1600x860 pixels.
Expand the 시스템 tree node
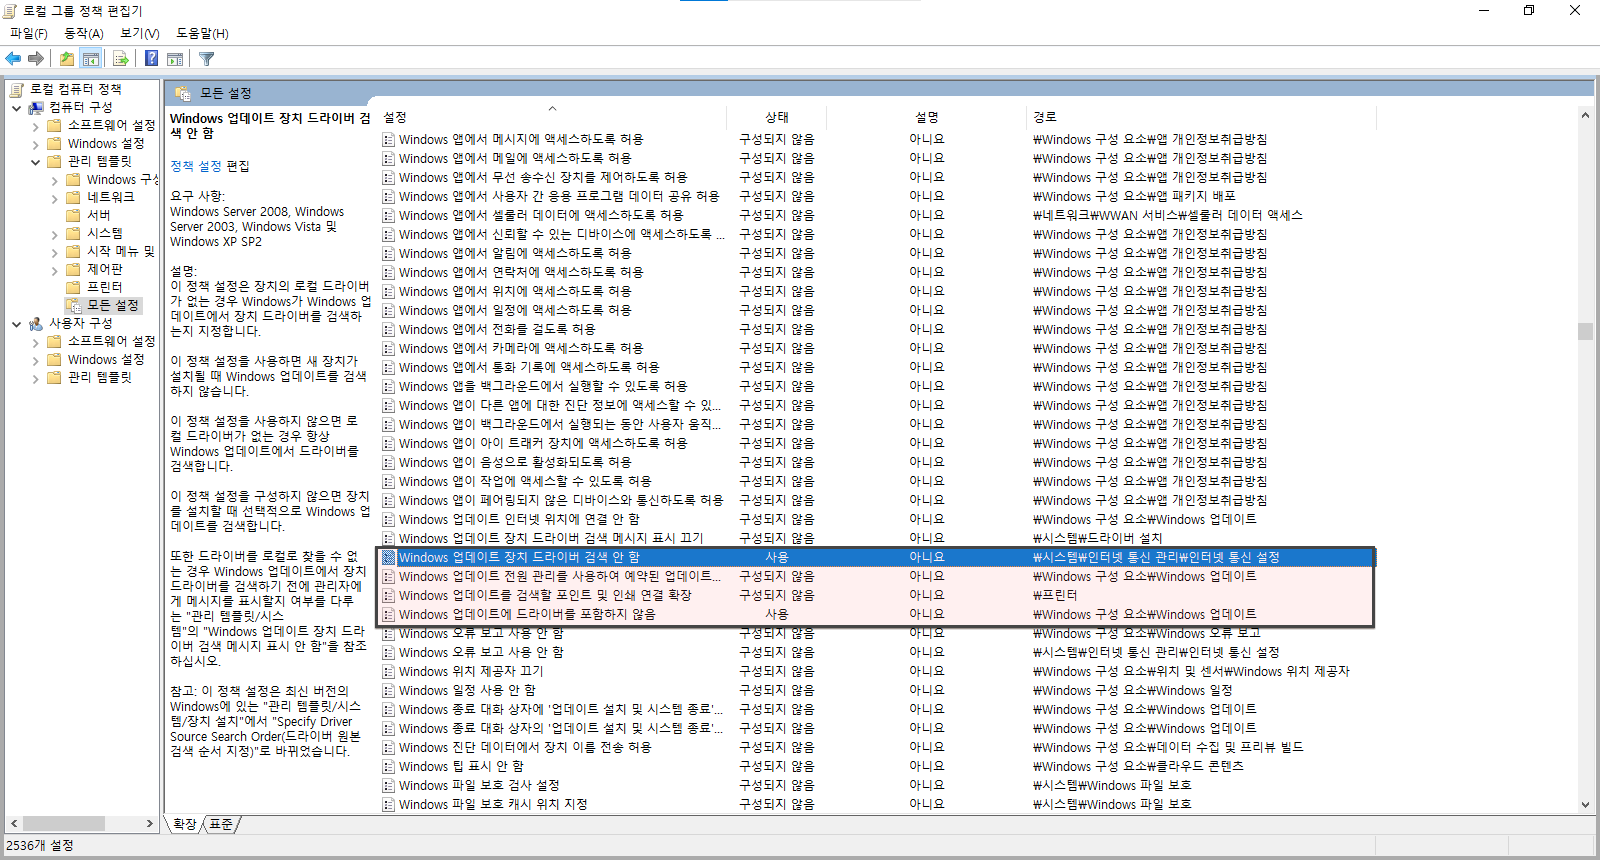pos(55,234)
